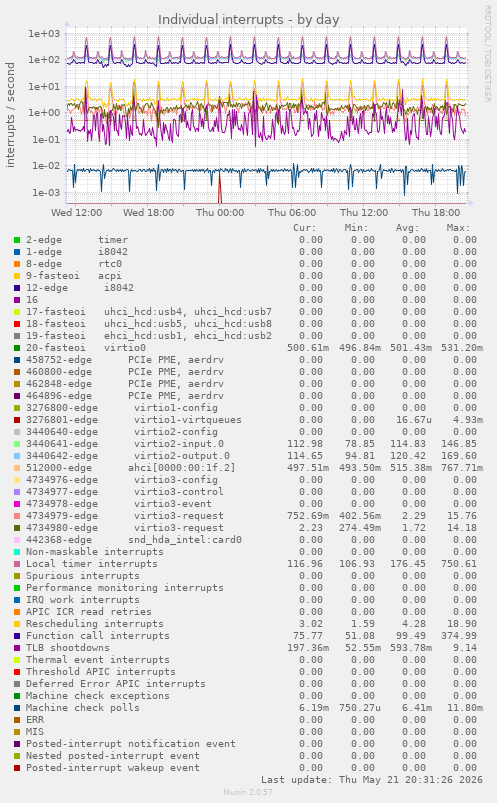Click the Last update timestamp text
The height and width of the screenshot is (803, 497).
click(x=372, y=780)
